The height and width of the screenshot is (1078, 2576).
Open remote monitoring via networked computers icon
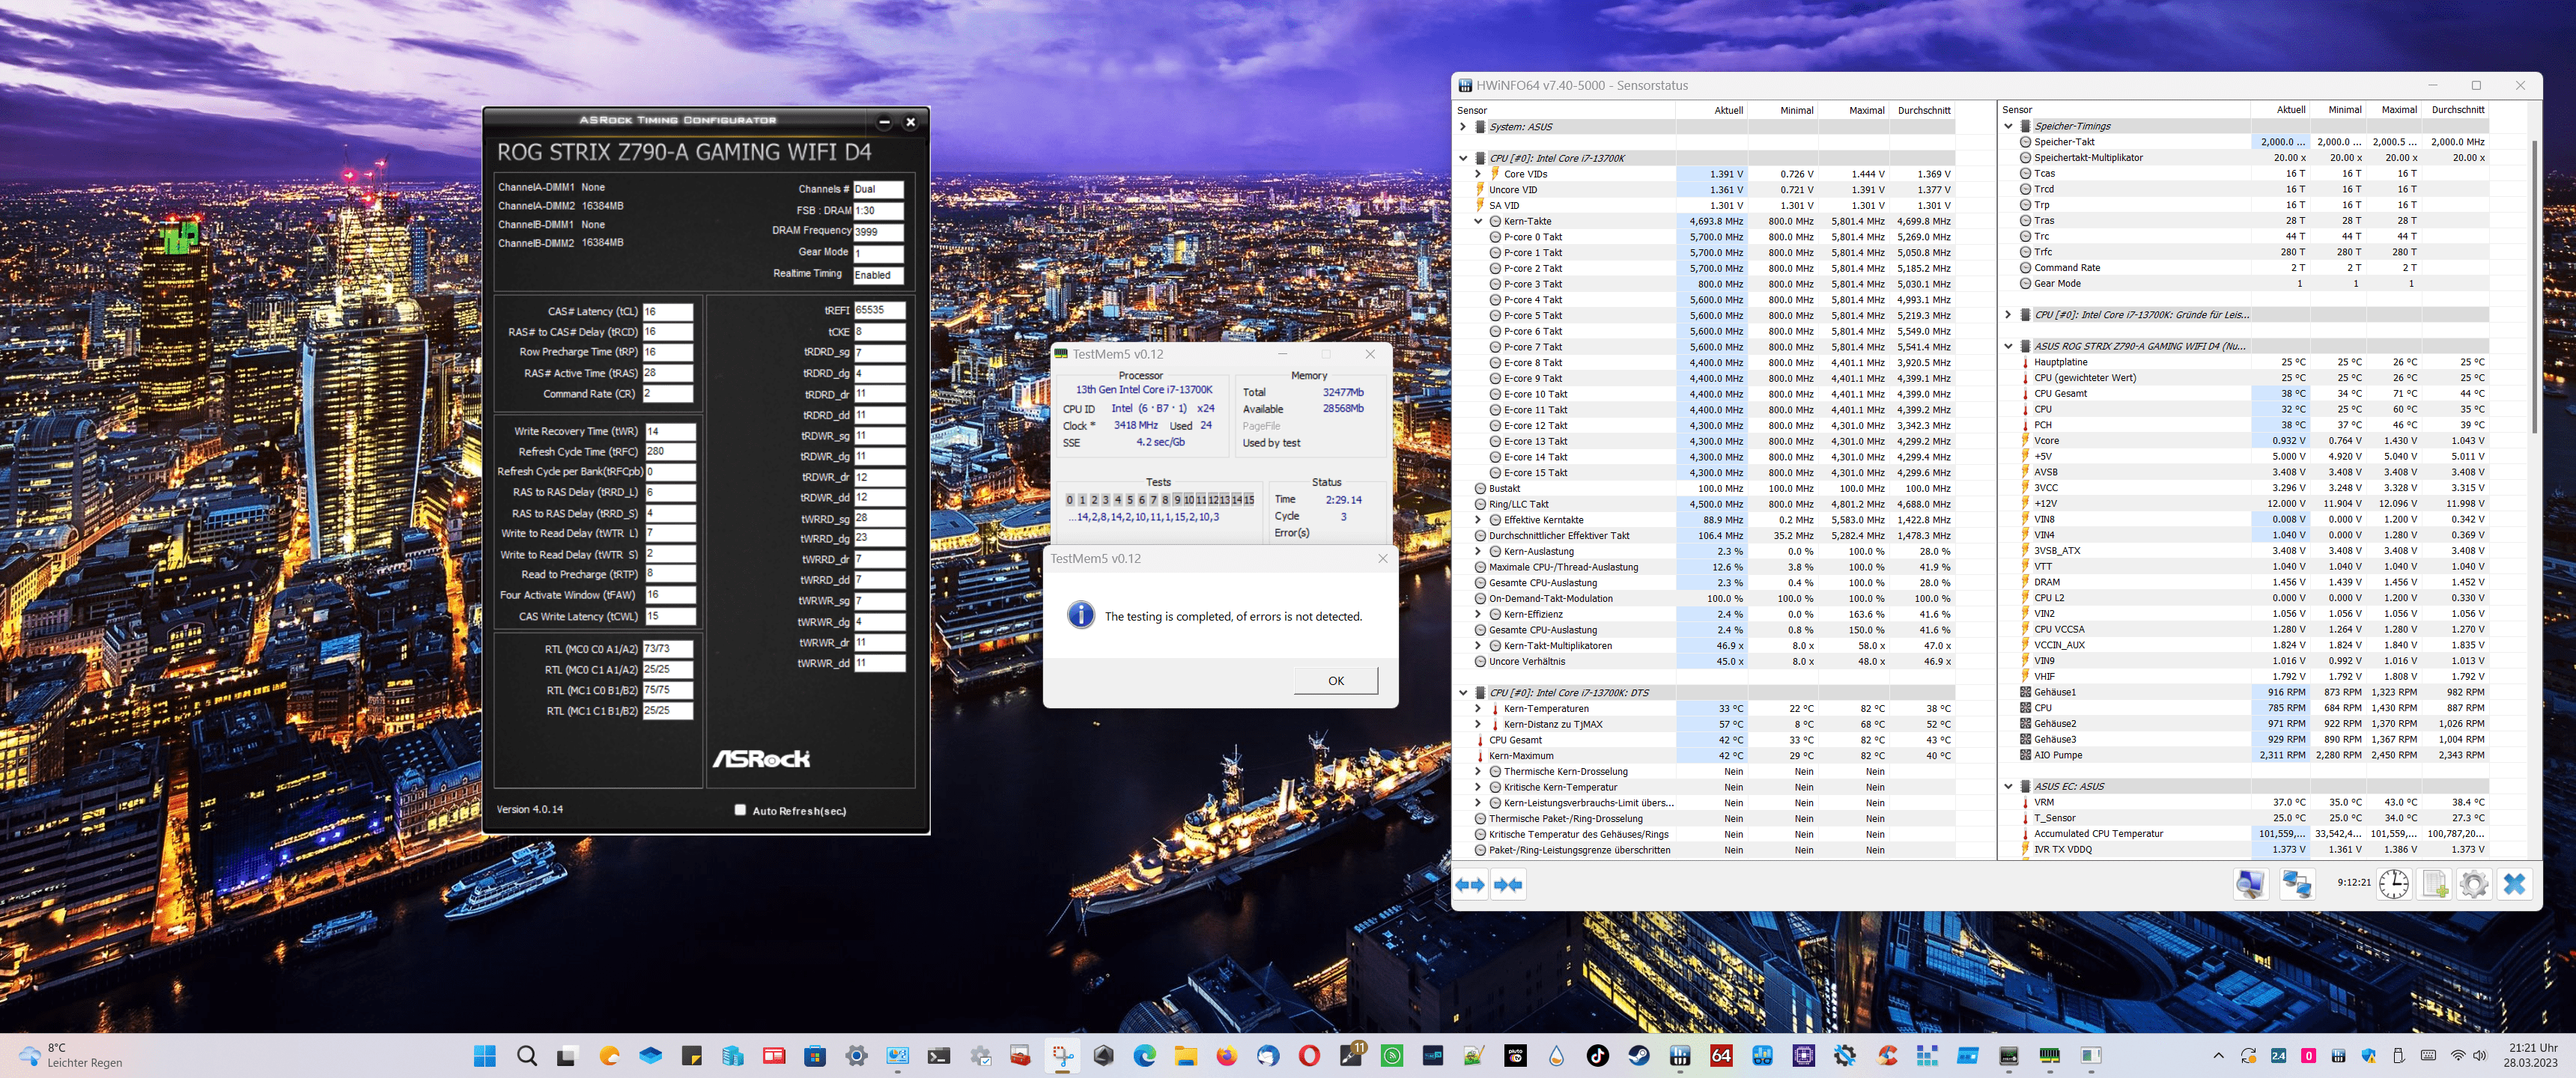click(x=2296, y=884)
